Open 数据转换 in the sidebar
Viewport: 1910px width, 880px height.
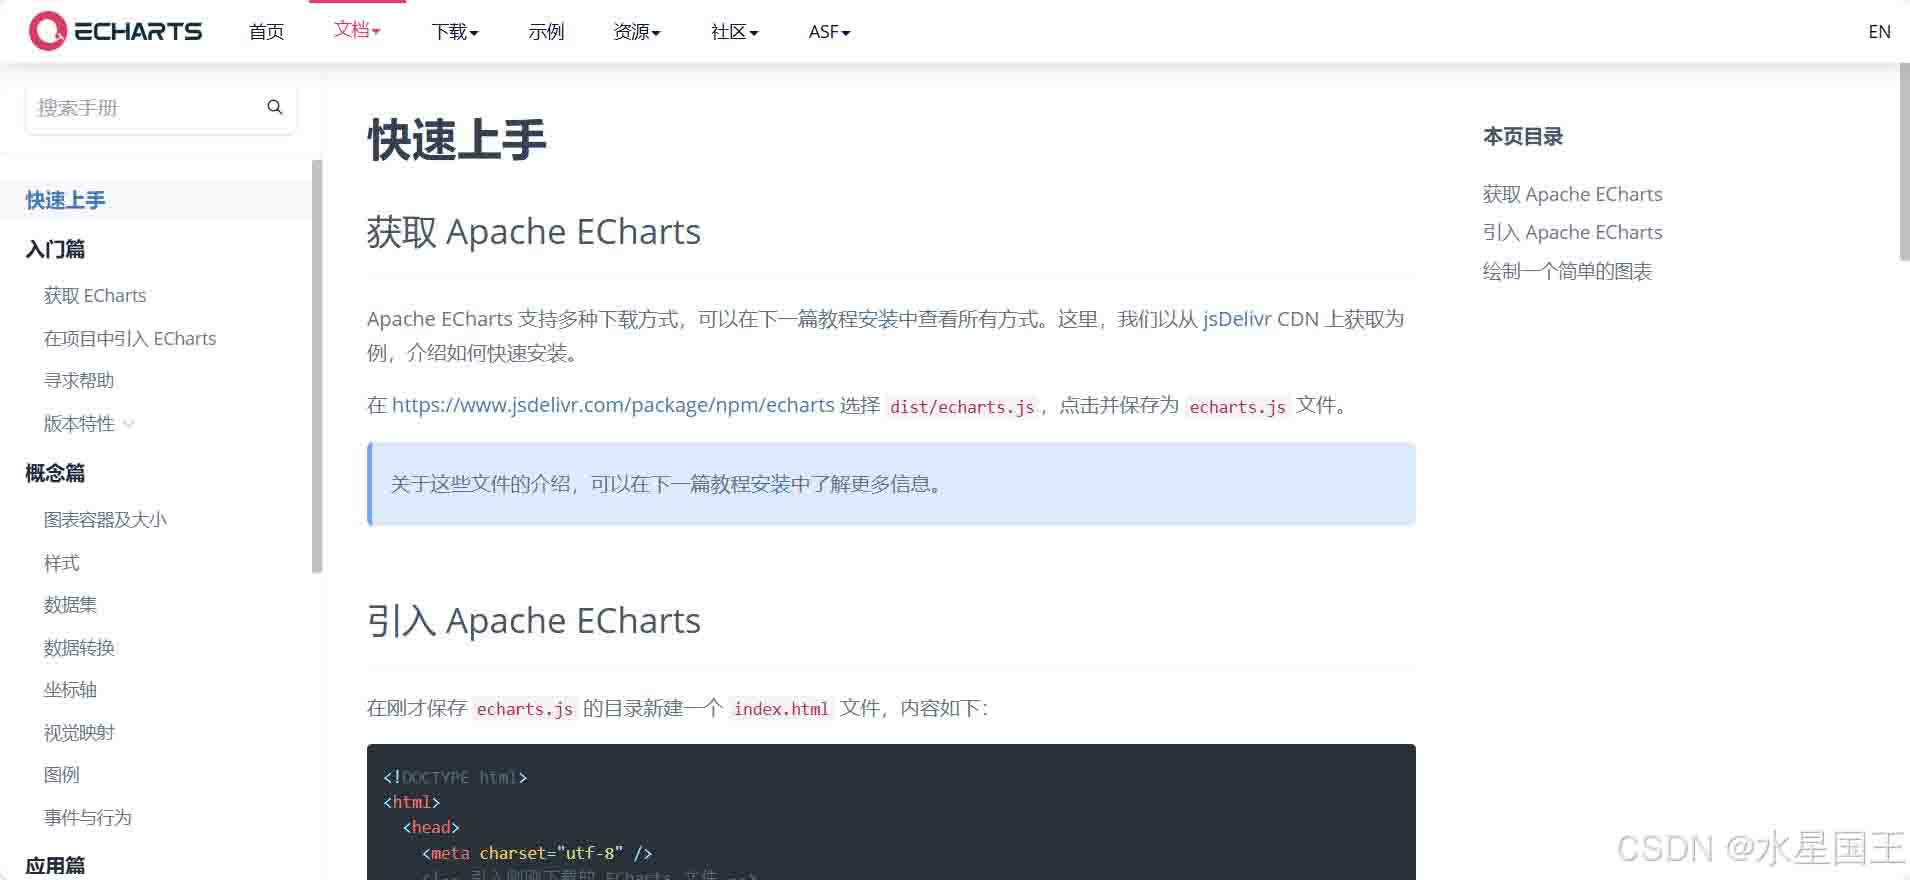79,648
